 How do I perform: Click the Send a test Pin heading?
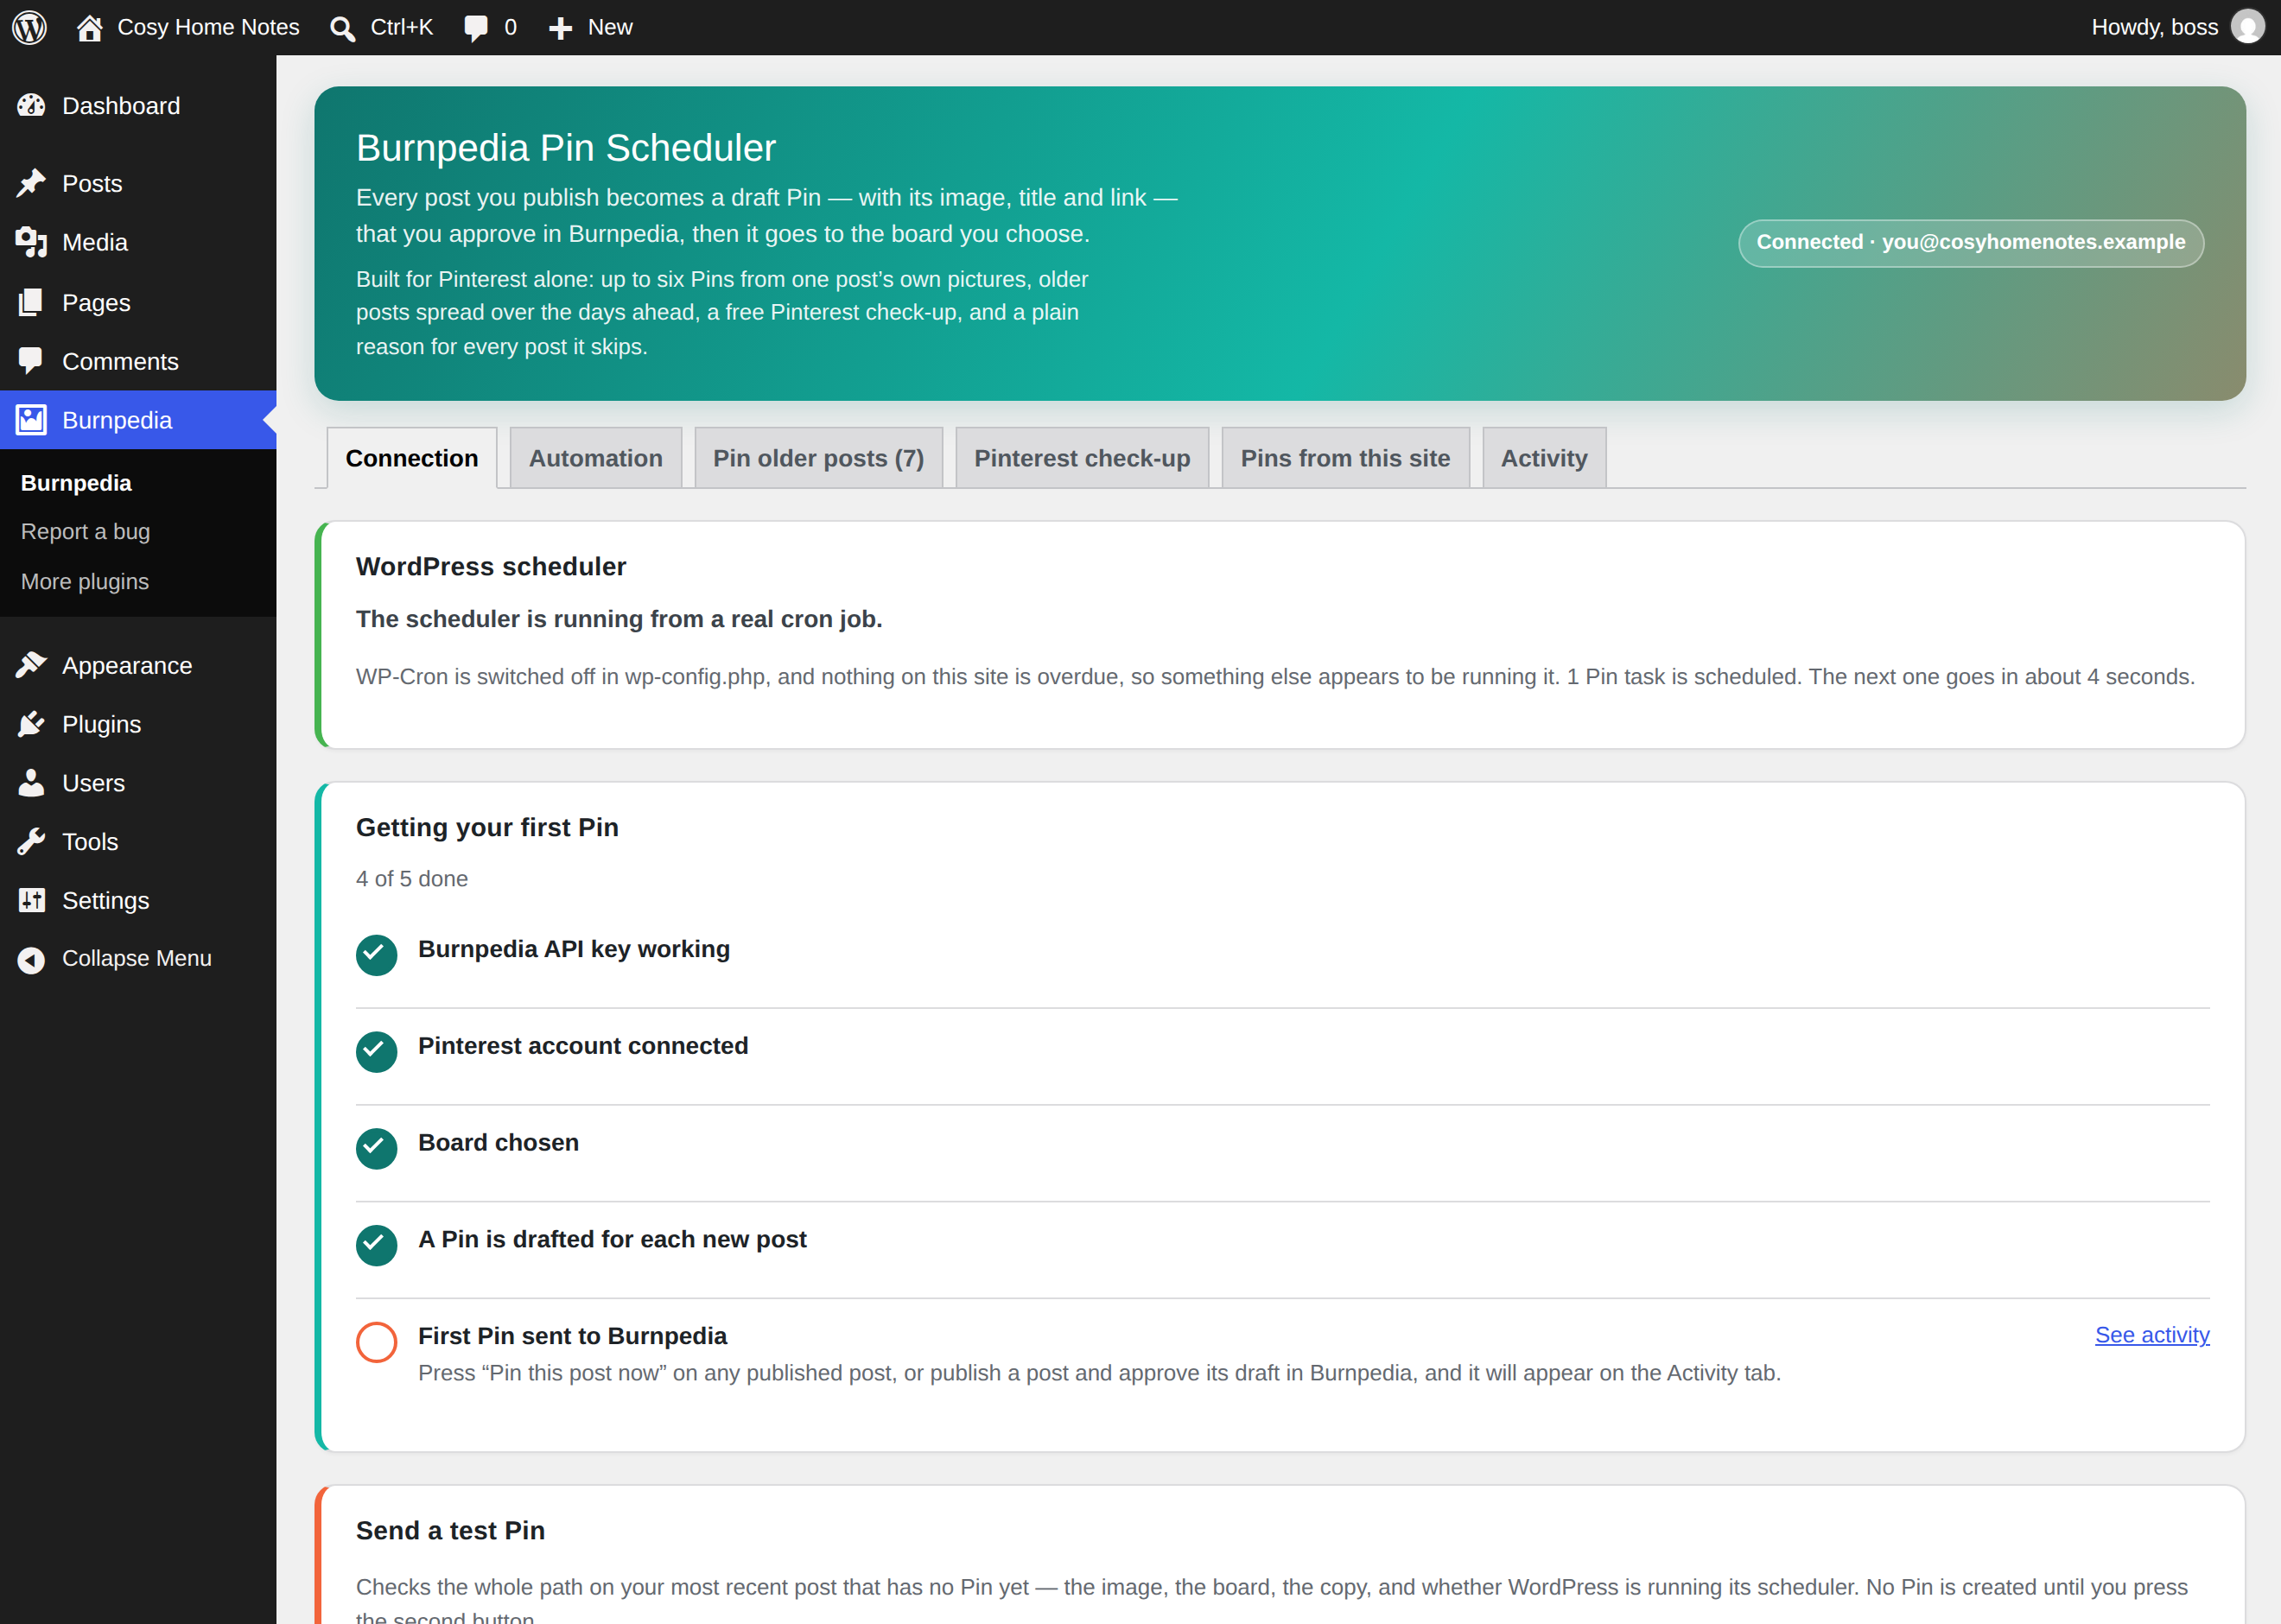pyautogui.click(x=450, y=1531)
